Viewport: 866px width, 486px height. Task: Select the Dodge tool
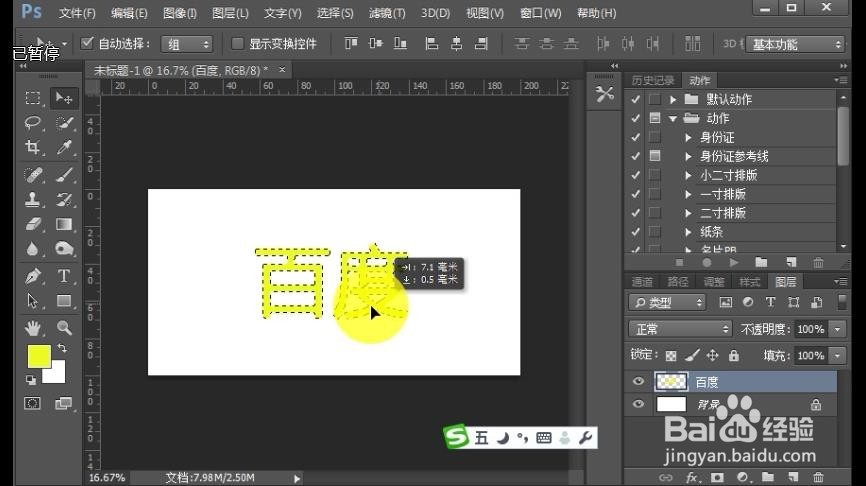click(x=64, y=249)
